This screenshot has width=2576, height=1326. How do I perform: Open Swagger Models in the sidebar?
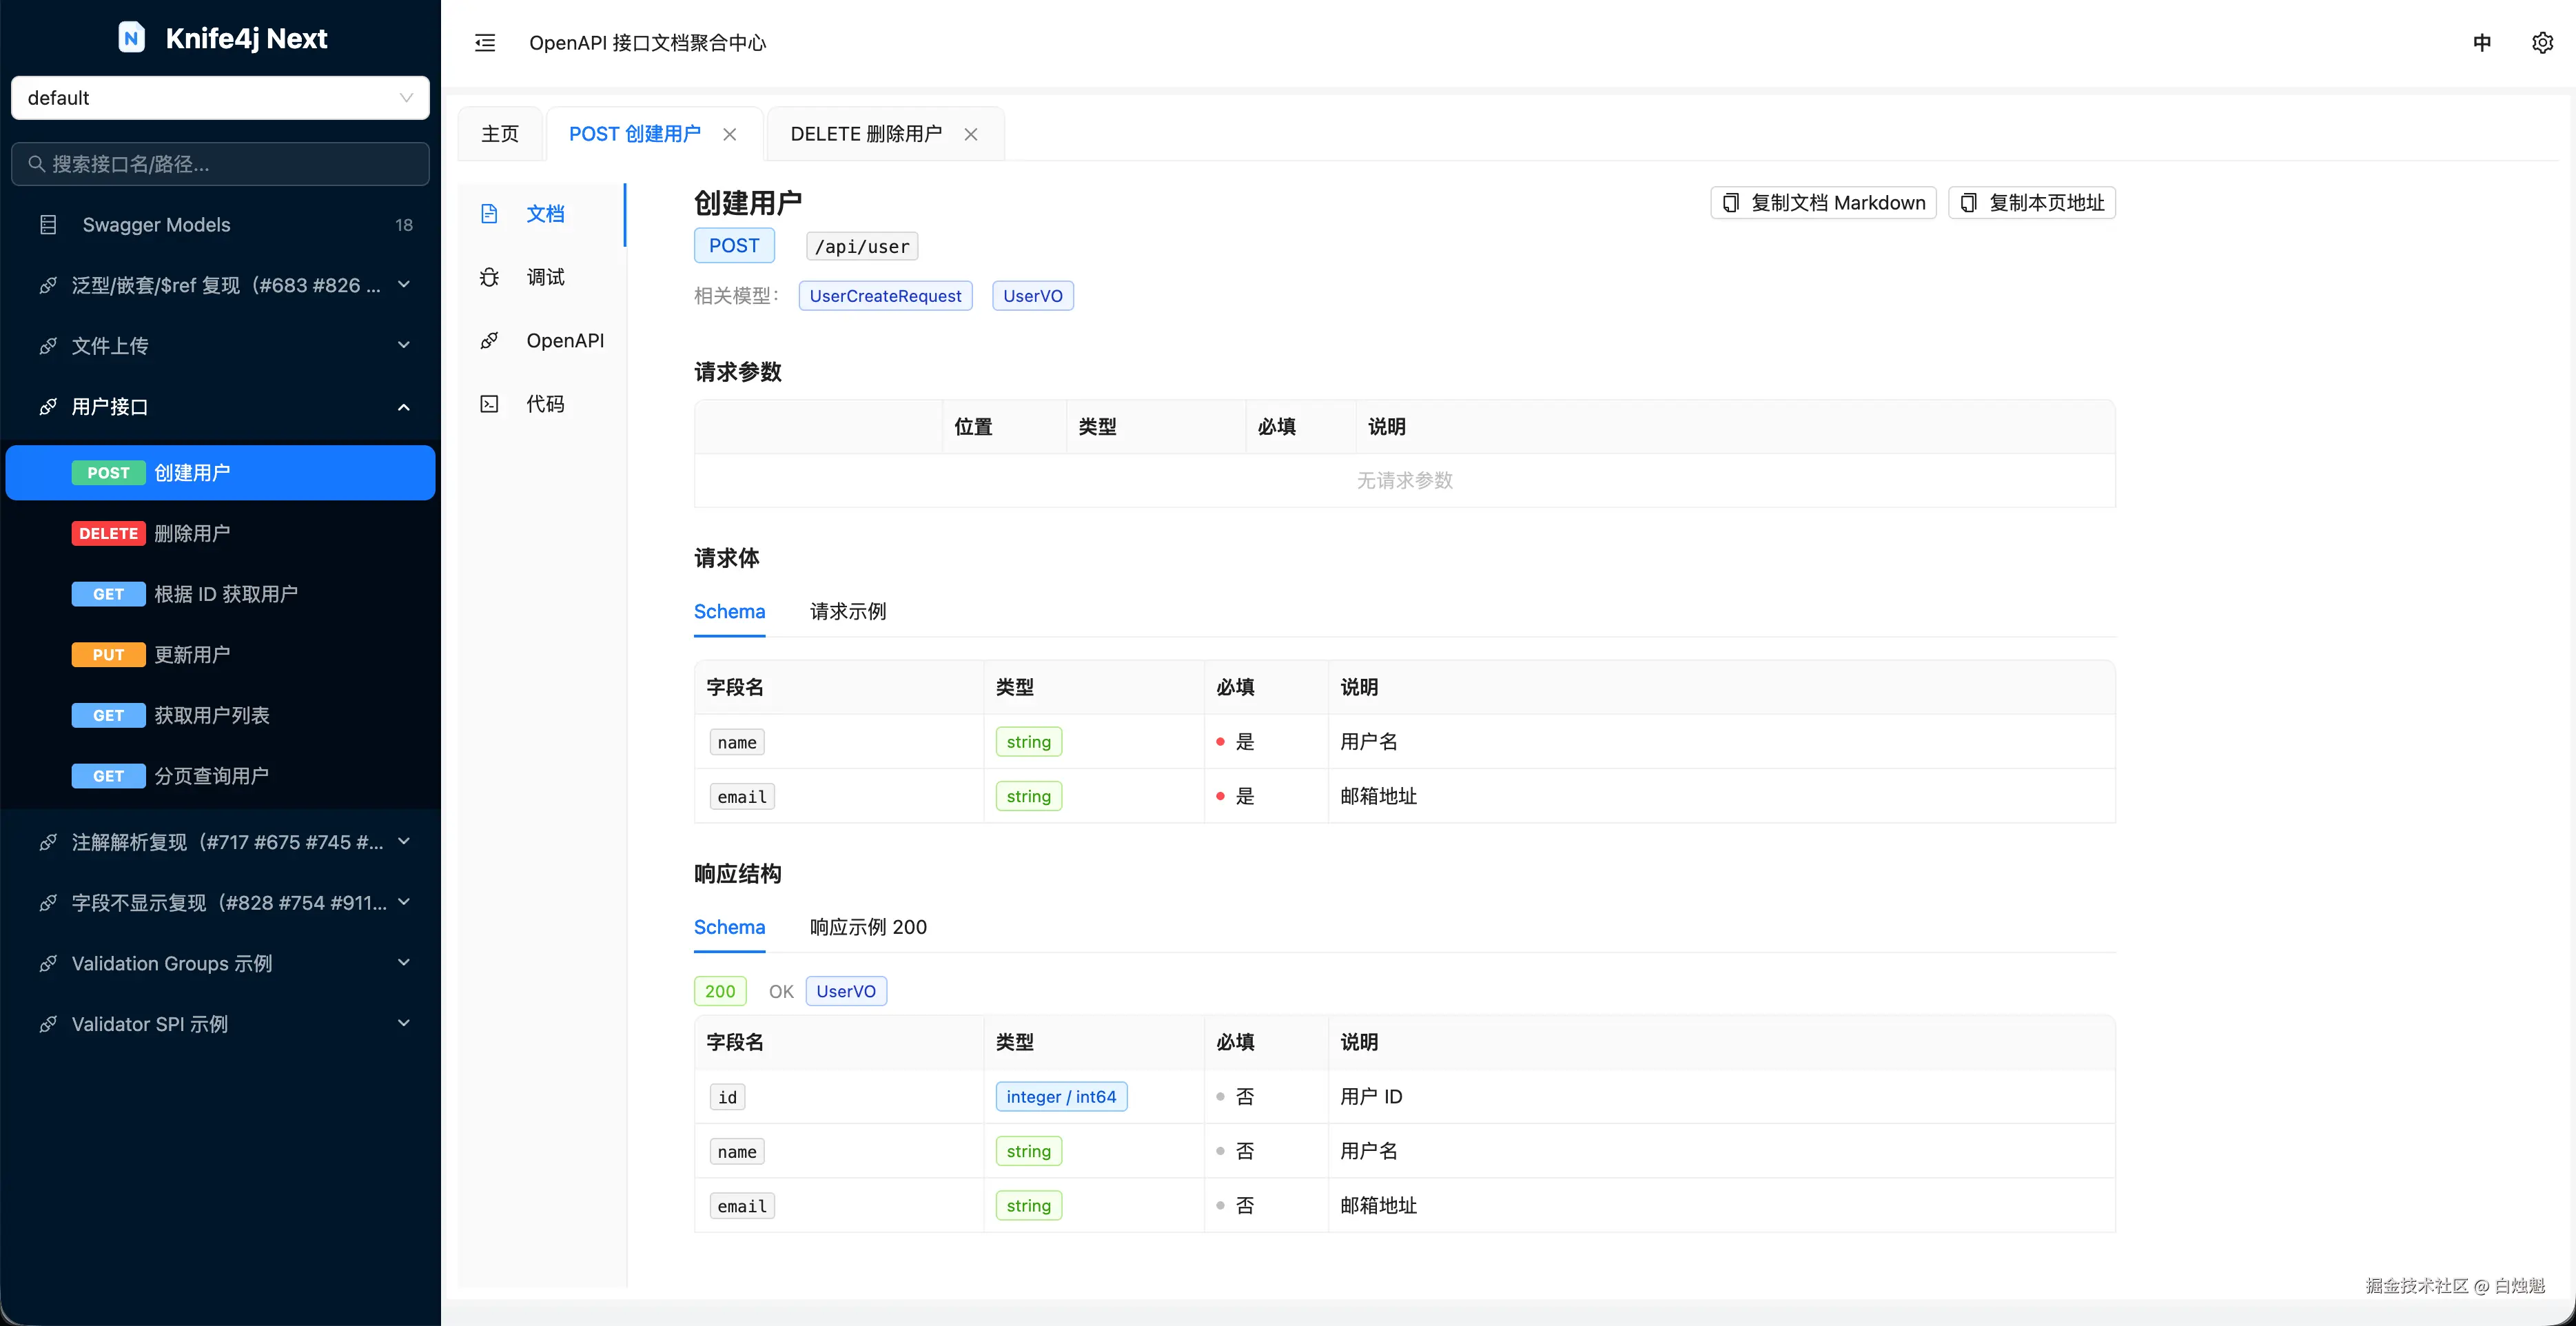point(220,225)
